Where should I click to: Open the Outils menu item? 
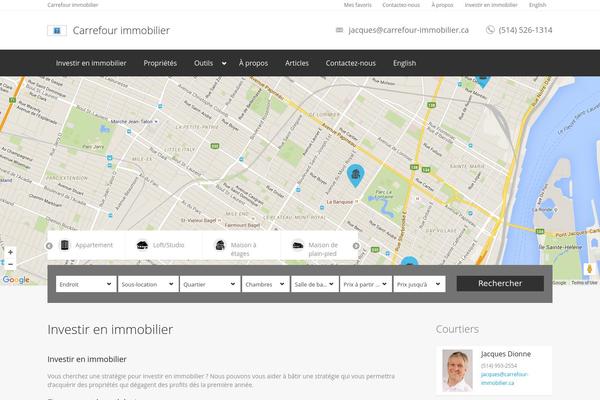coord(203,63)
